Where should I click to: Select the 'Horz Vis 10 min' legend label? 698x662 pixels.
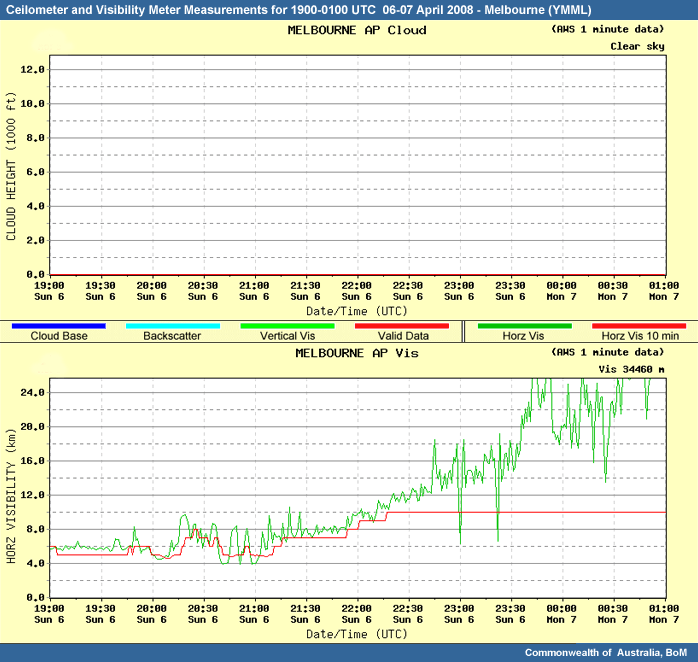point(641,336)
